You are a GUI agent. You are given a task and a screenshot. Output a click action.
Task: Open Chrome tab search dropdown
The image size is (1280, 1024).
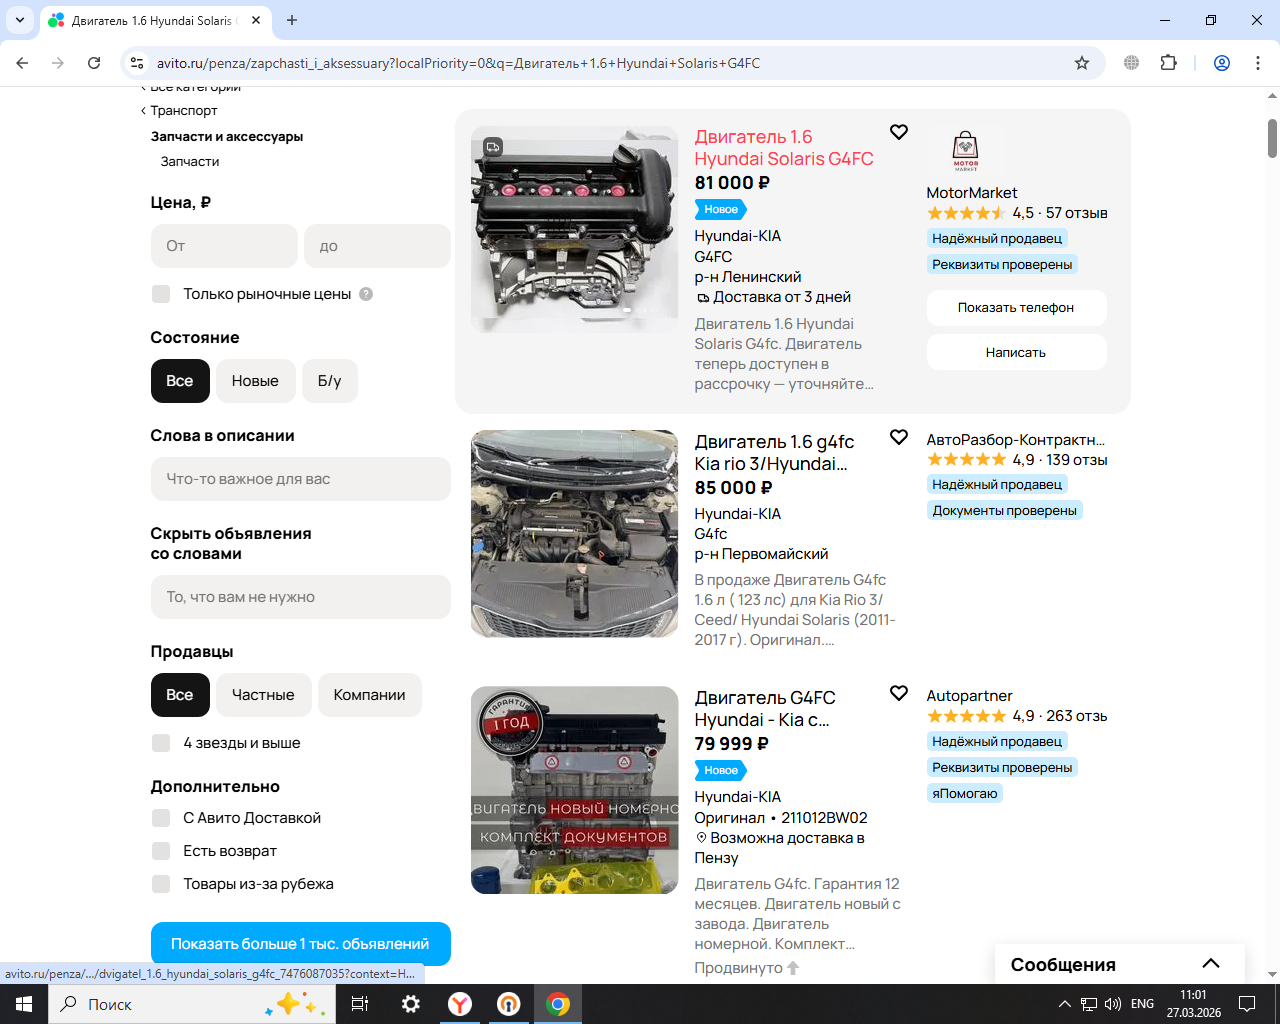(20, 20)
